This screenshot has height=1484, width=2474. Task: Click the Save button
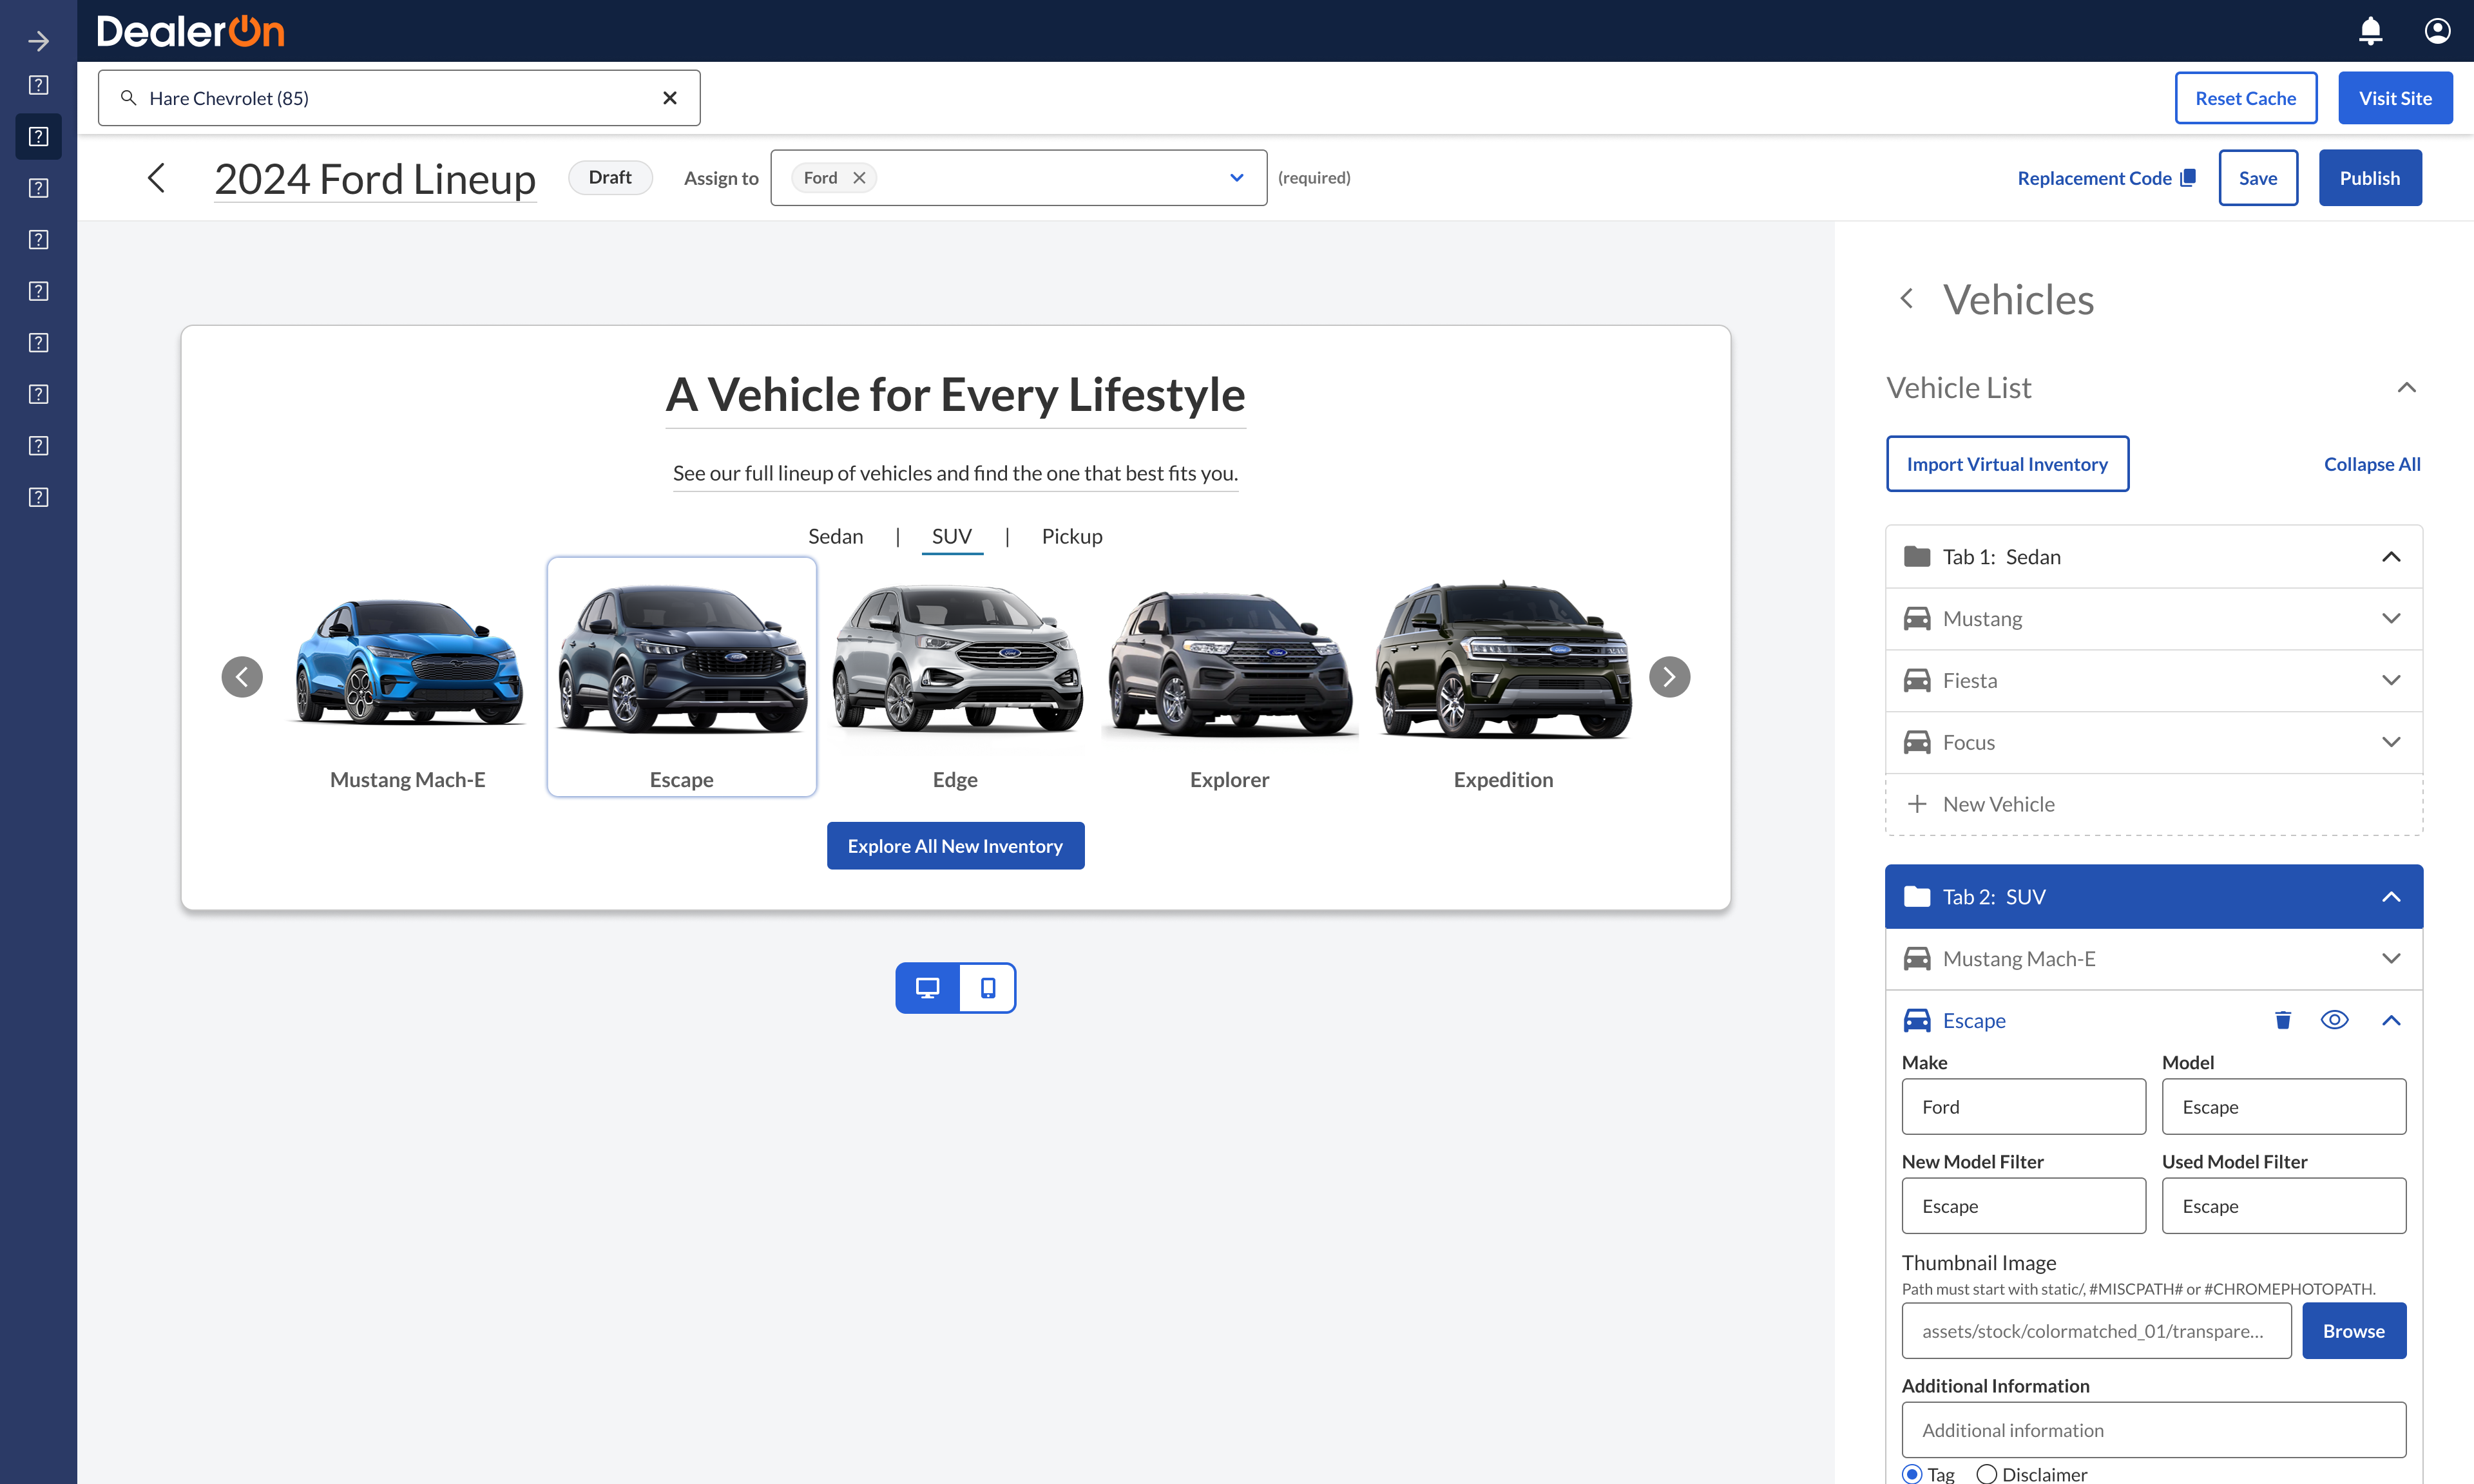2258,178
